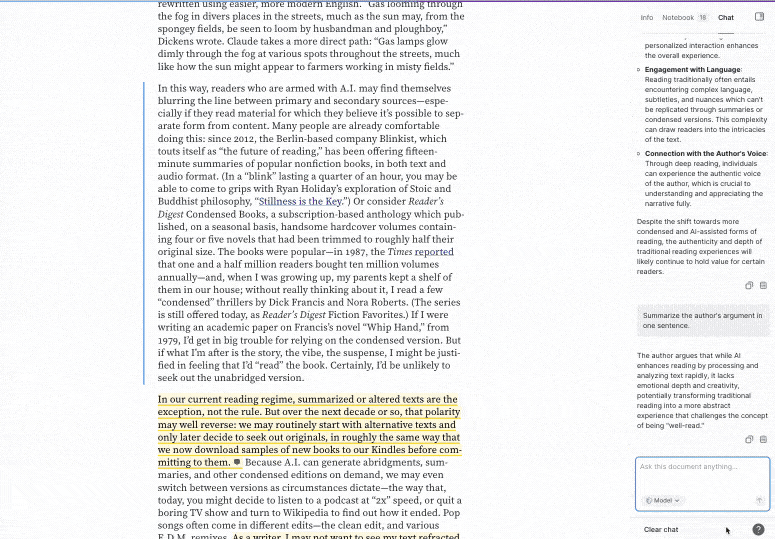Viewport: 775px width, 539px height.
Task: Open the help question mark
Action: tap(758, 530)
